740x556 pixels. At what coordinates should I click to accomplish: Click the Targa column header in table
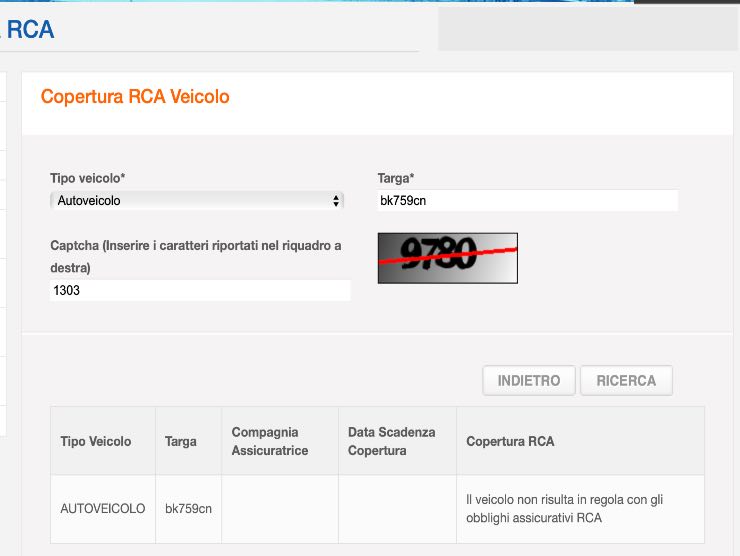181,441
